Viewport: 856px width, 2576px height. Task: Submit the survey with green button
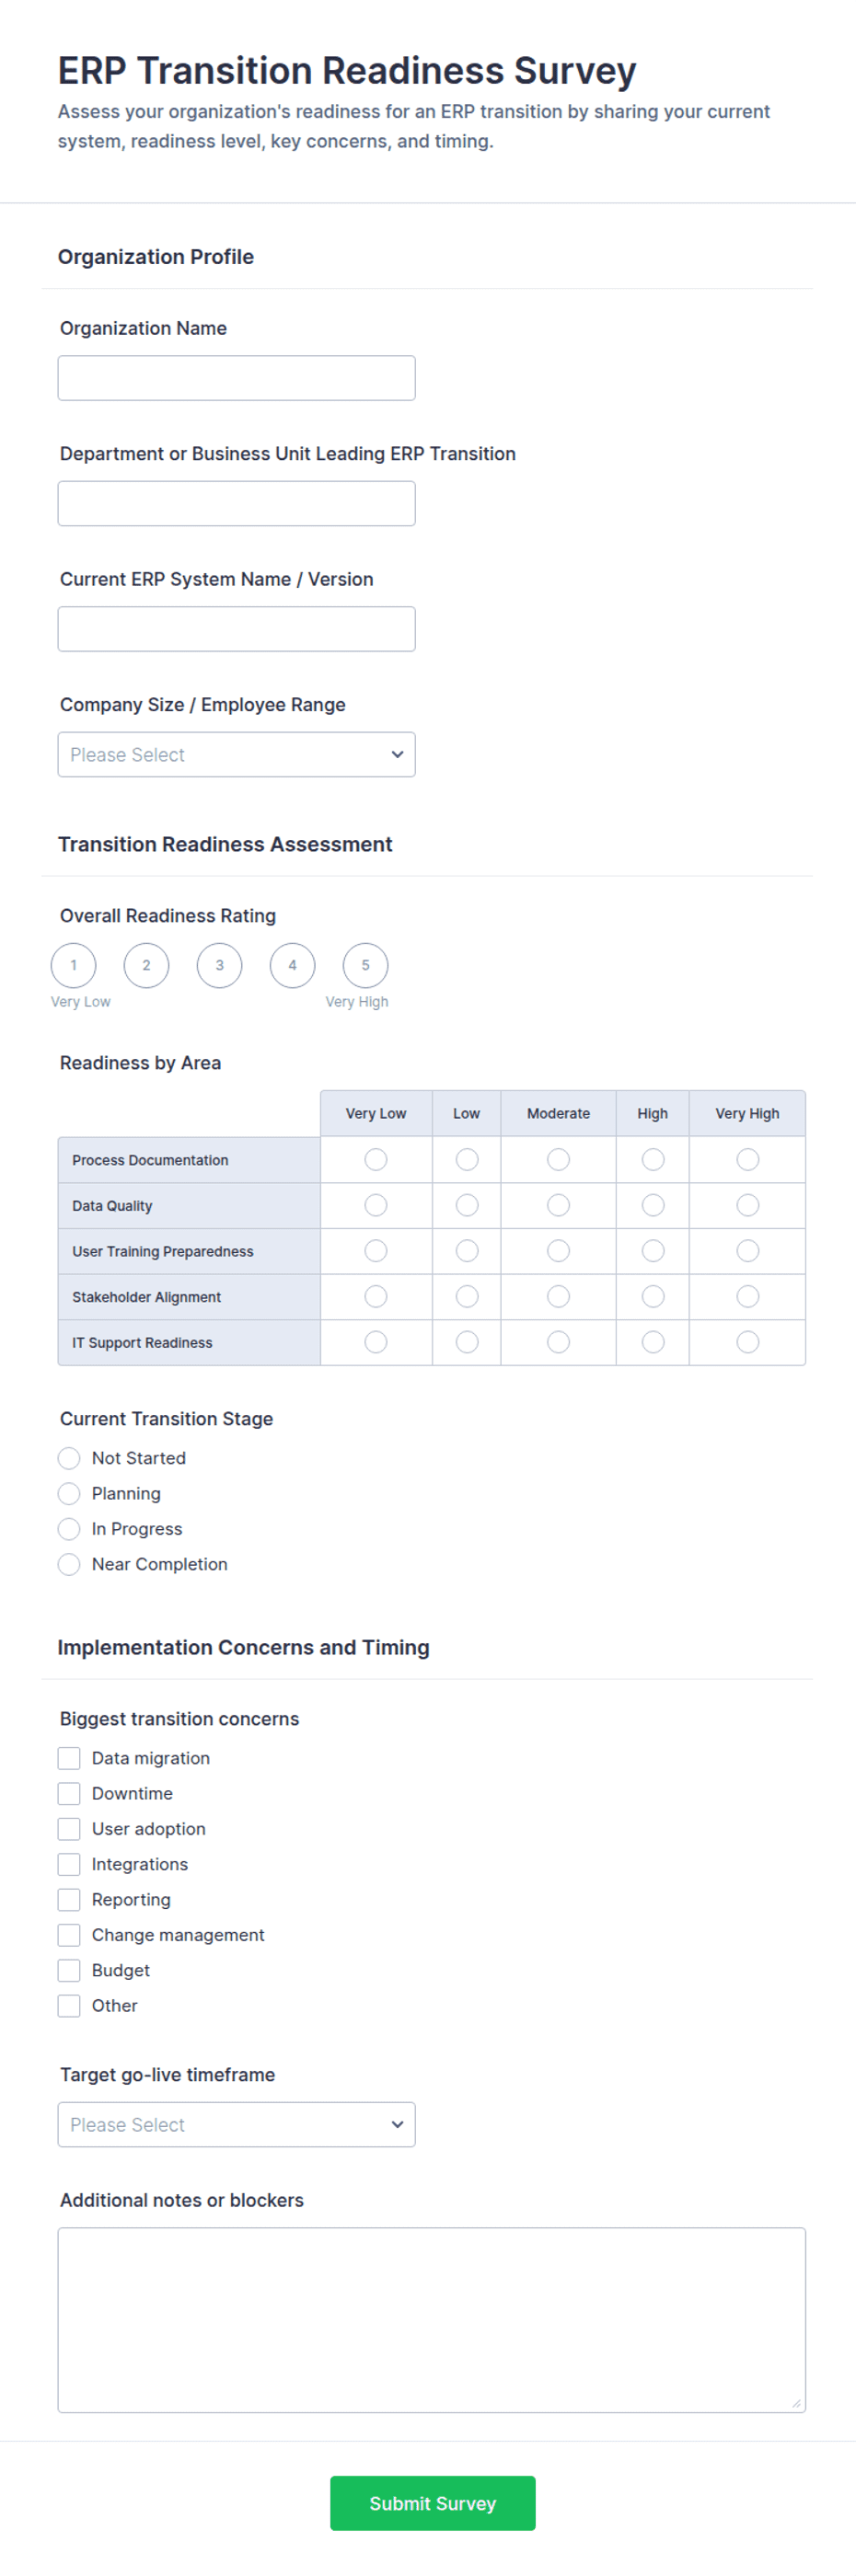(433, 2503)
